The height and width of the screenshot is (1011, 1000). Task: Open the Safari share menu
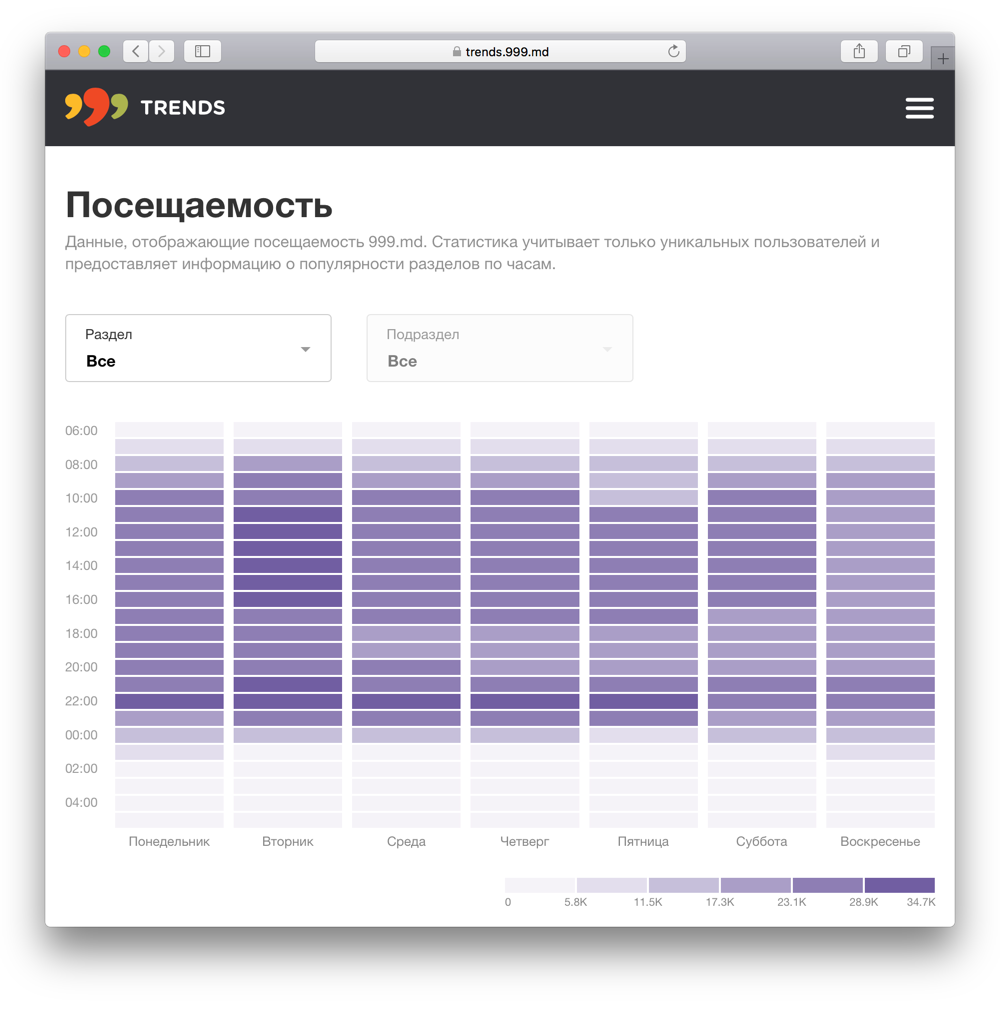pos(859,51)
